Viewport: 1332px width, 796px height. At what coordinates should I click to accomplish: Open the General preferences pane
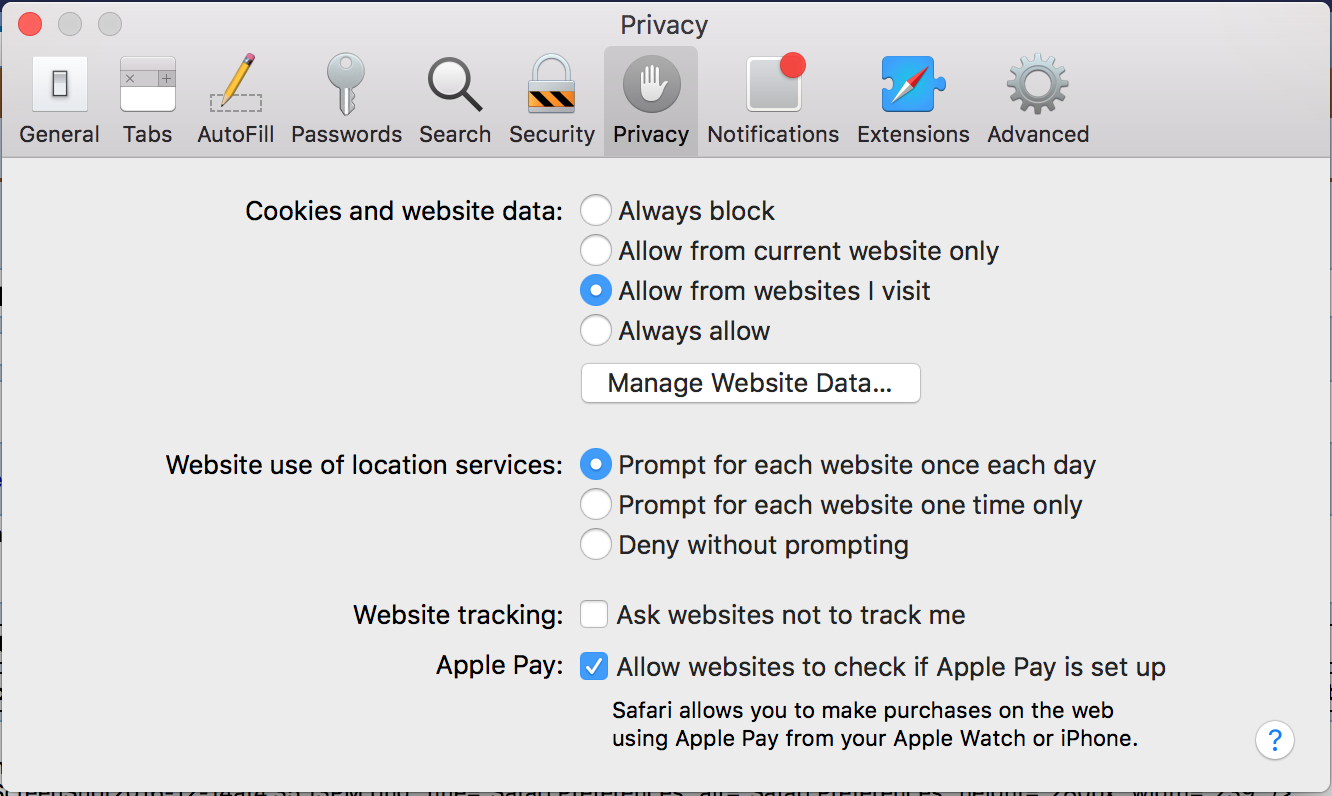click(59, 100)
